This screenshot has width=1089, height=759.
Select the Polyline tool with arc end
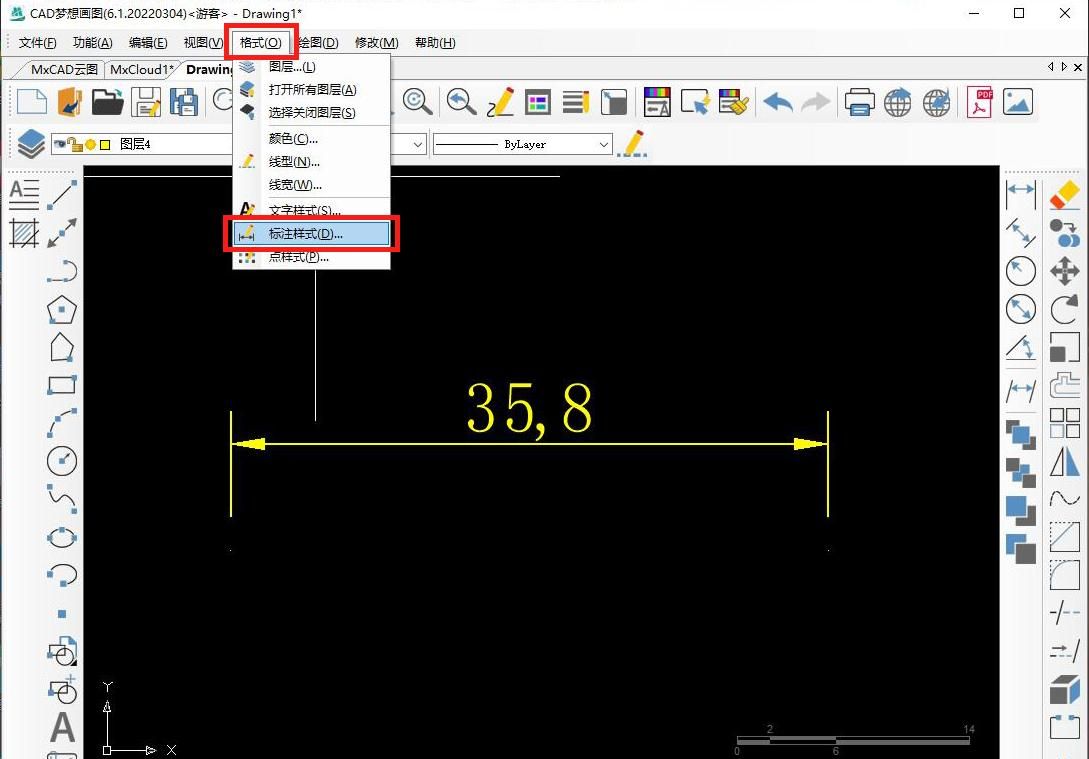62,271
